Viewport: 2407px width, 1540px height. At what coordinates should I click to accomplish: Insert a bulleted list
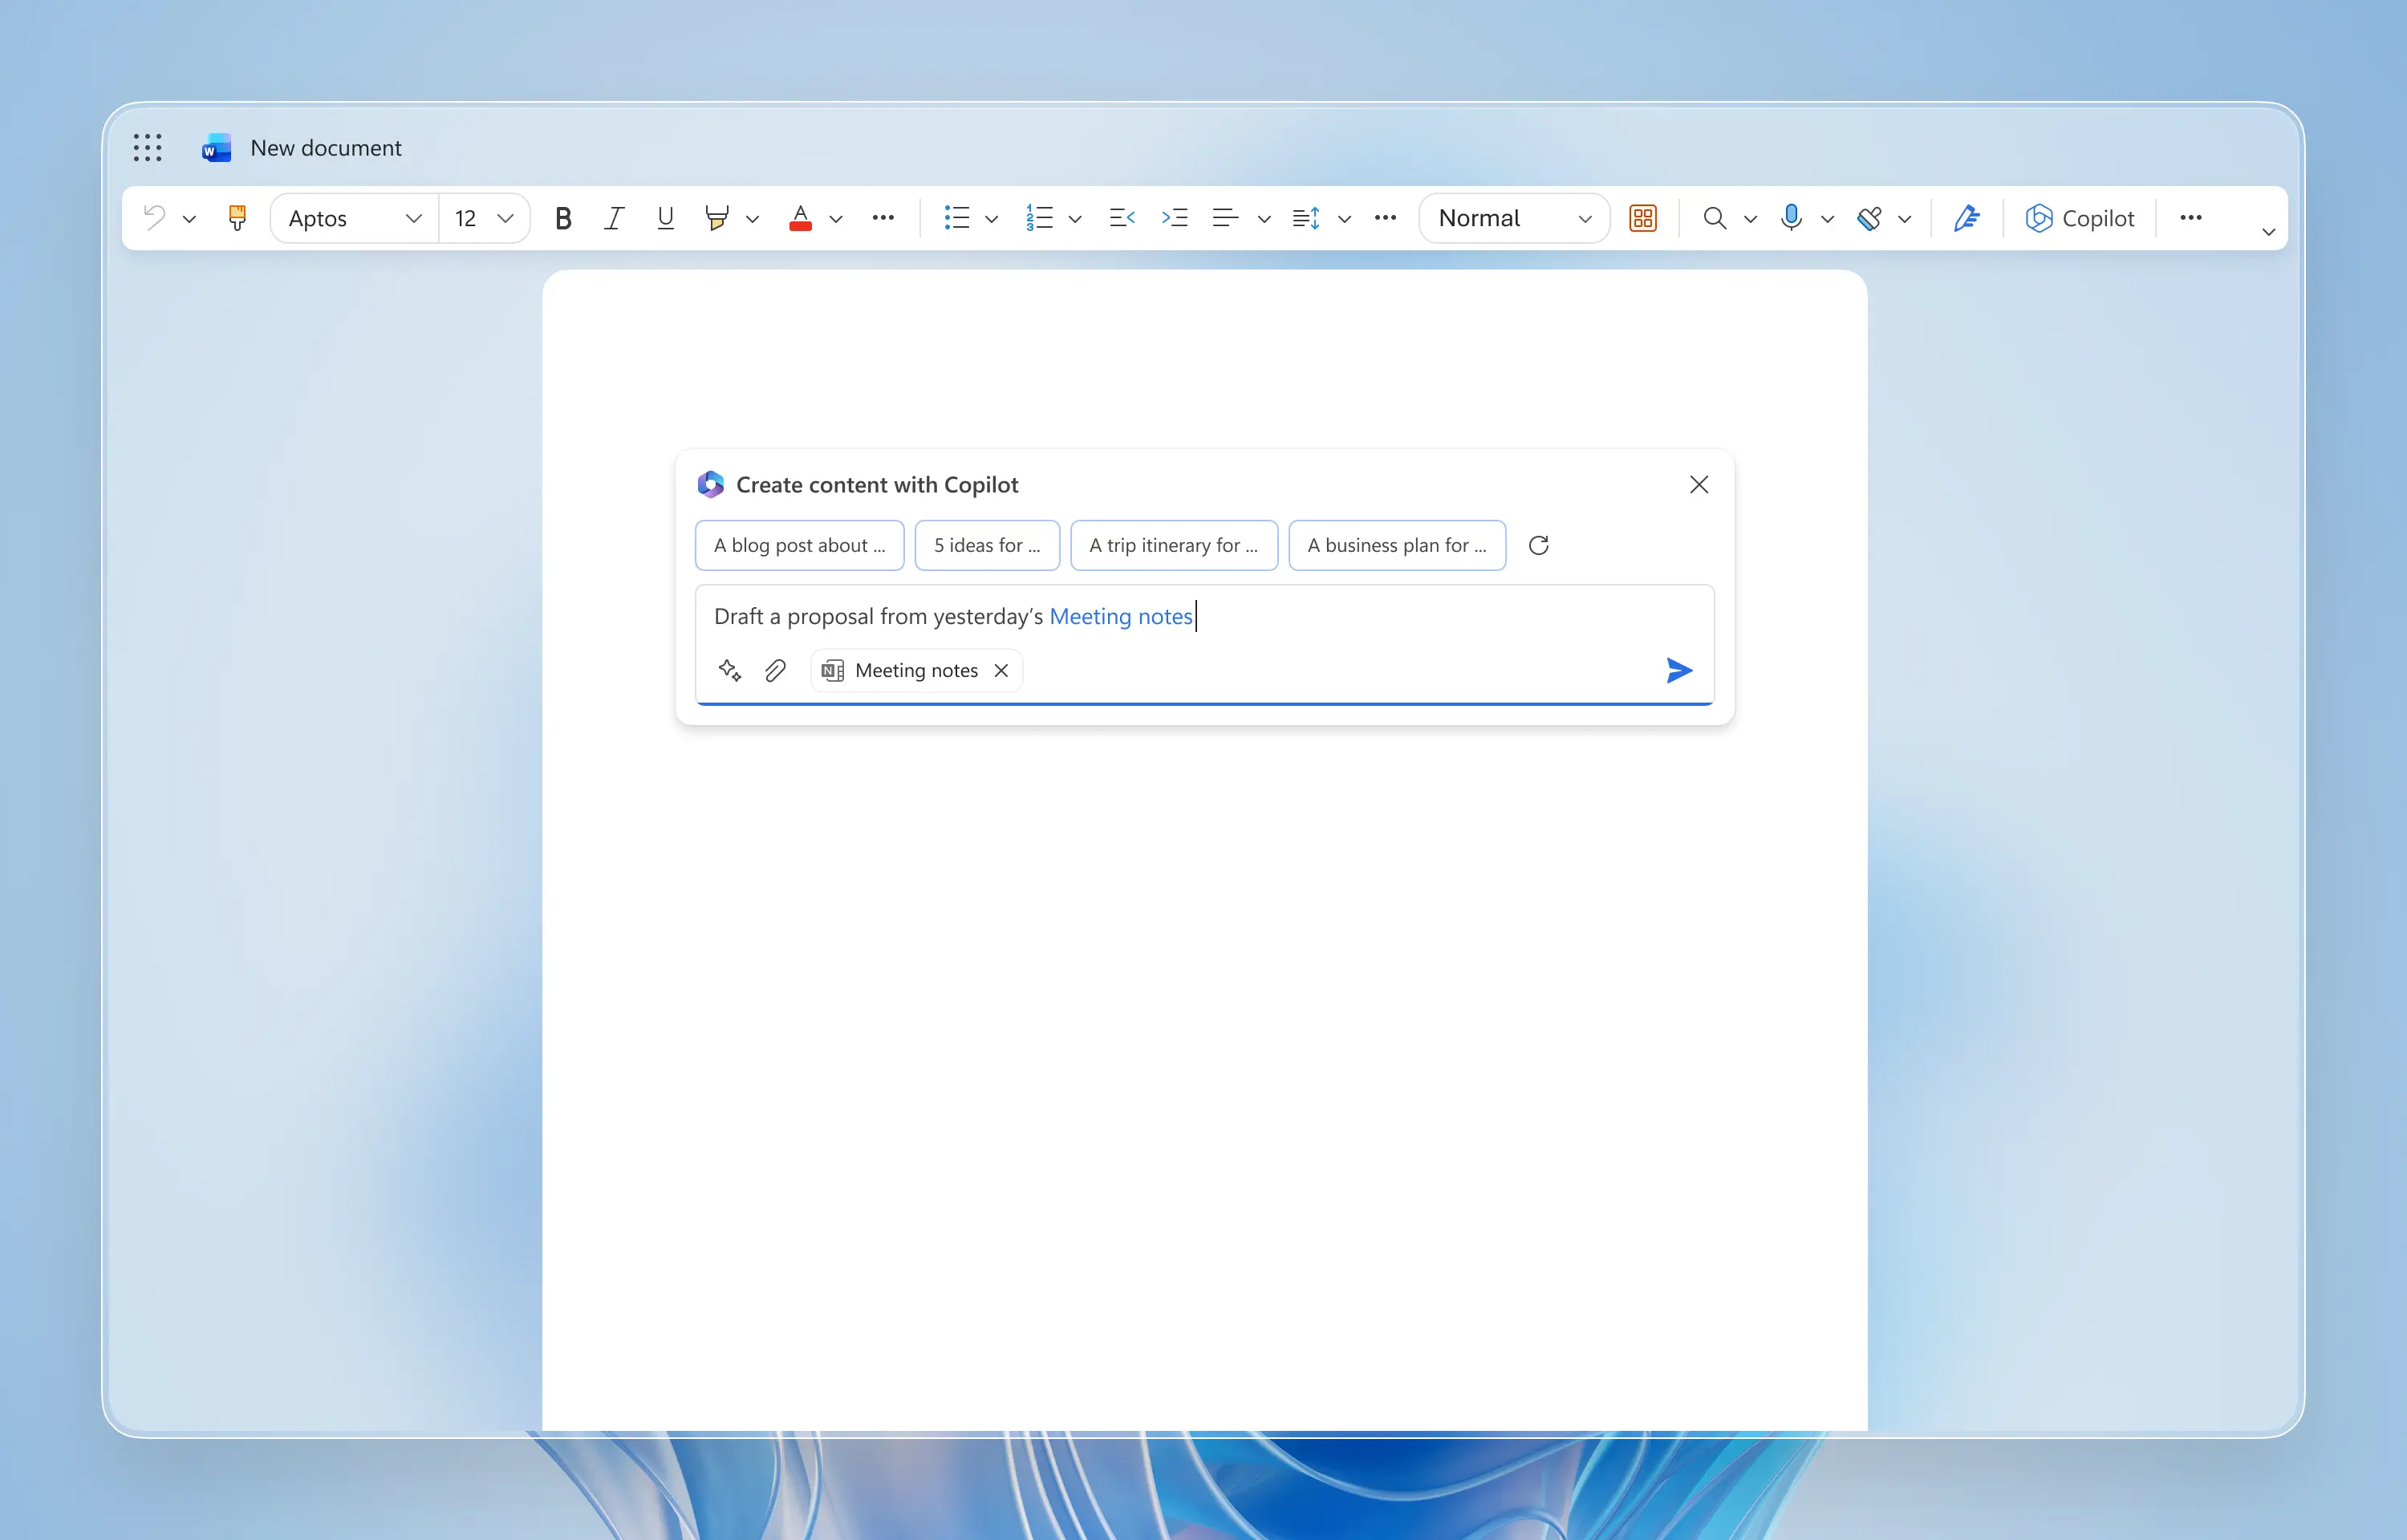[956, 218]
